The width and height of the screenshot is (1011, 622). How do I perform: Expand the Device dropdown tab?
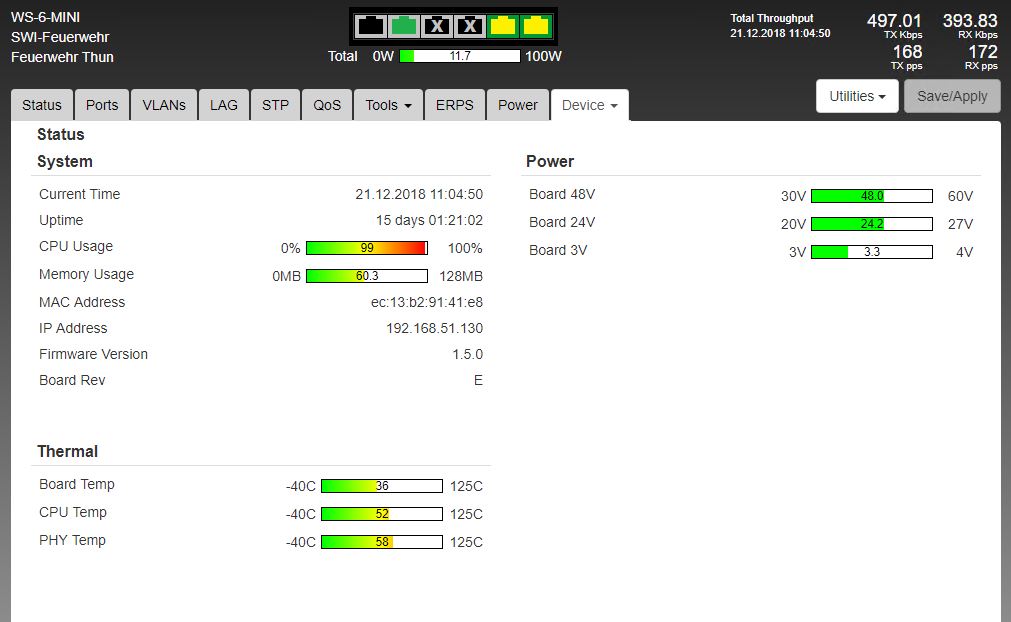(x=589, y=105)
